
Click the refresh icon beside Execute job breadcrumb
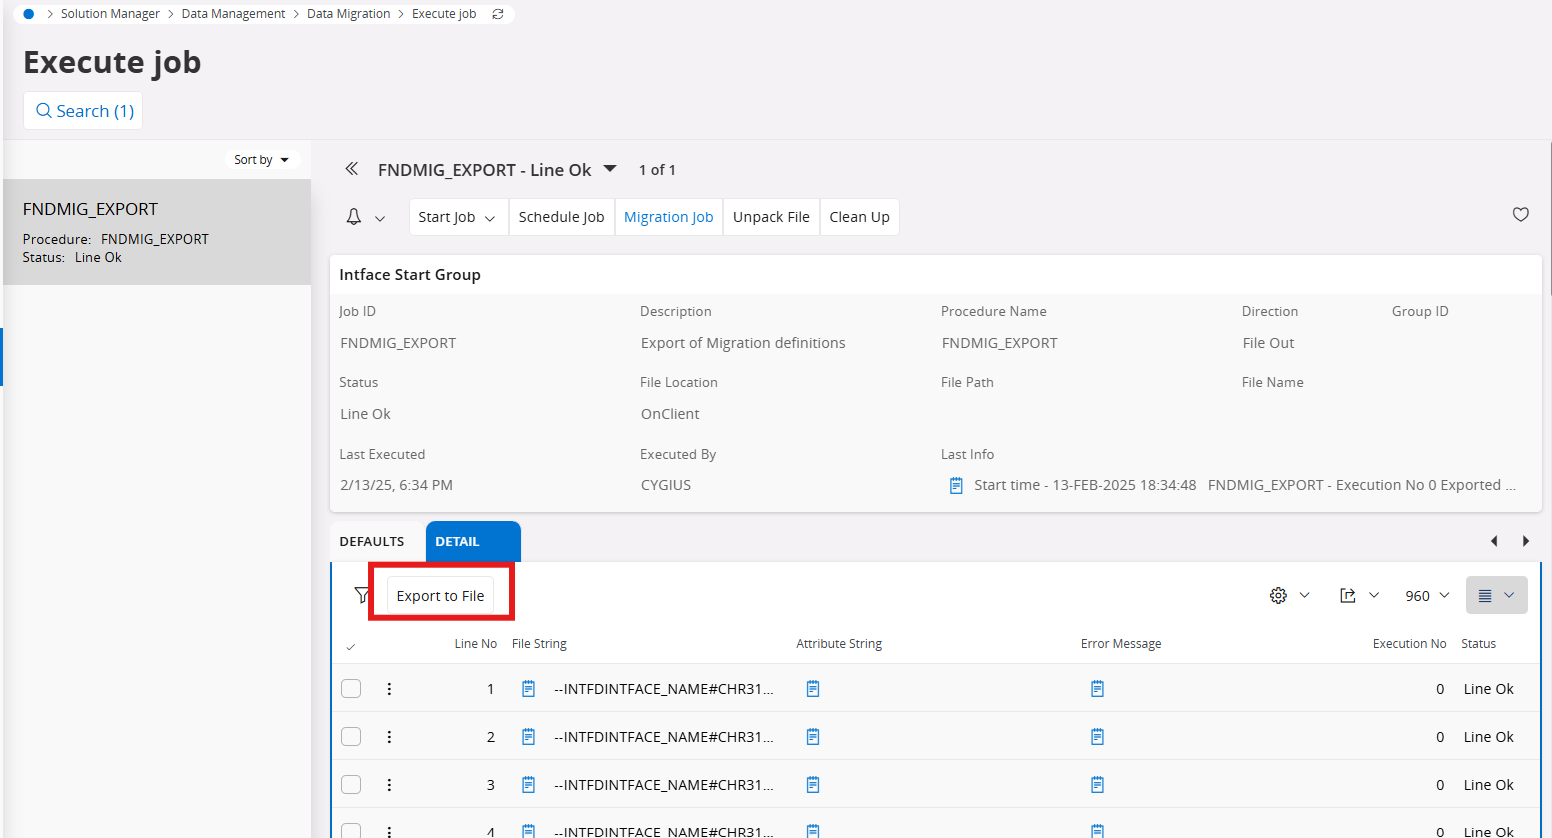click(x=498, y=14)
